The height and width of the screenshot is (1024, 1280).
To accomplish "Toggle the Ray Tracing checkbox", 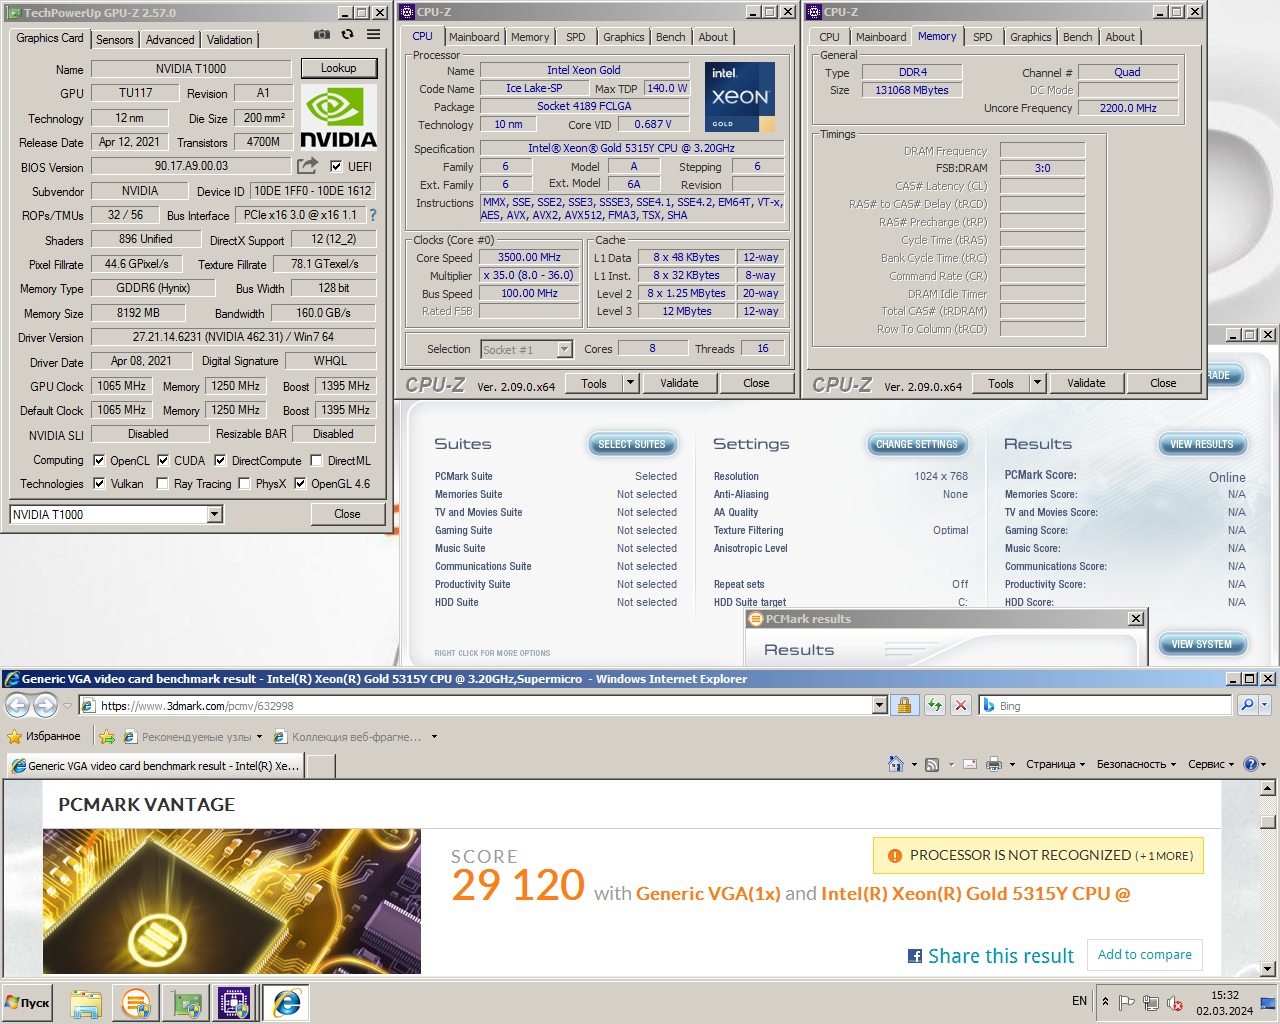I will point(163,483).
